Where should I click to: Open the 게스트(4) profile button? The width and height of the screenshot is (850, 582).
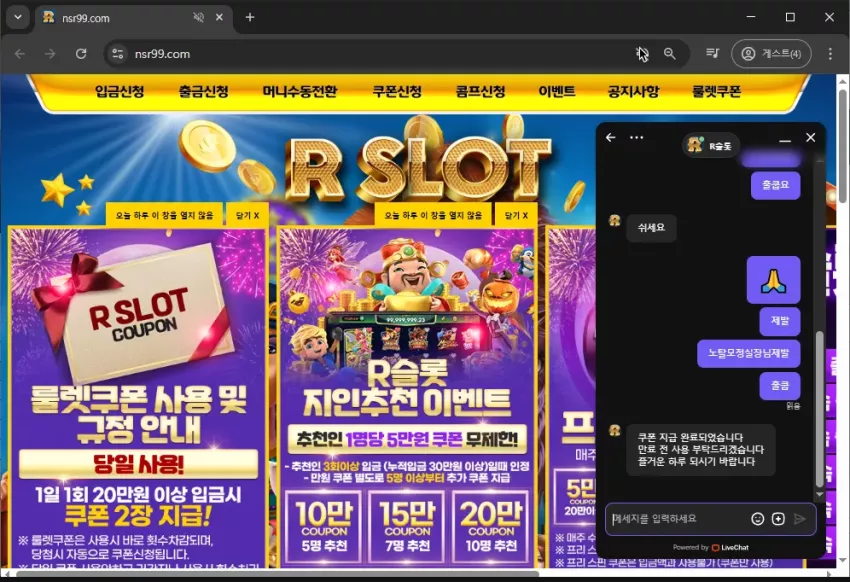771,54
